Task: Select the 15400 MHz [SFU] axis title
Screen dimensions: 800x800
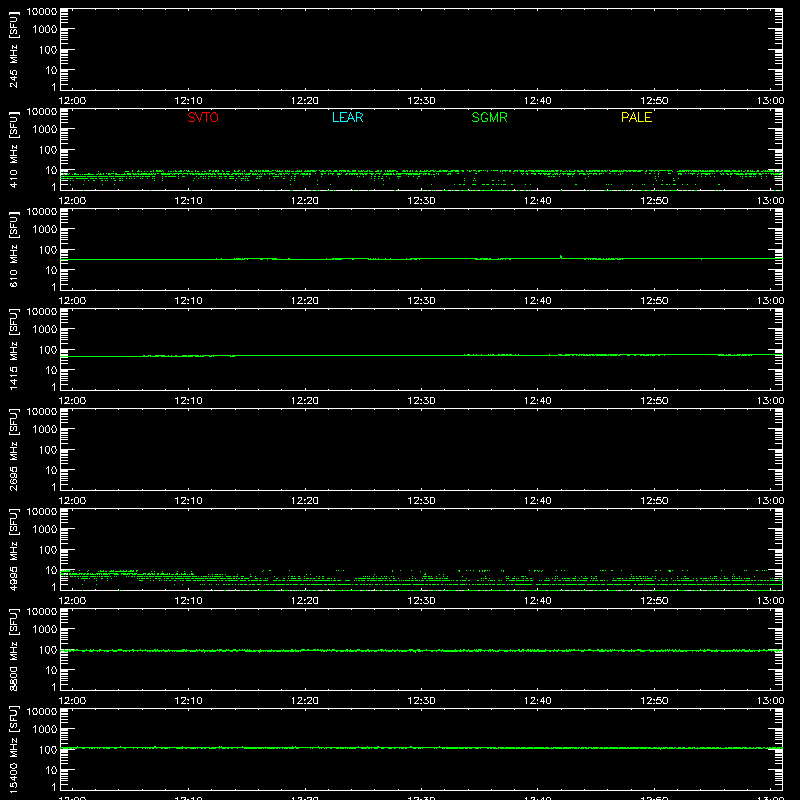Action: click(x=13, y=749)
